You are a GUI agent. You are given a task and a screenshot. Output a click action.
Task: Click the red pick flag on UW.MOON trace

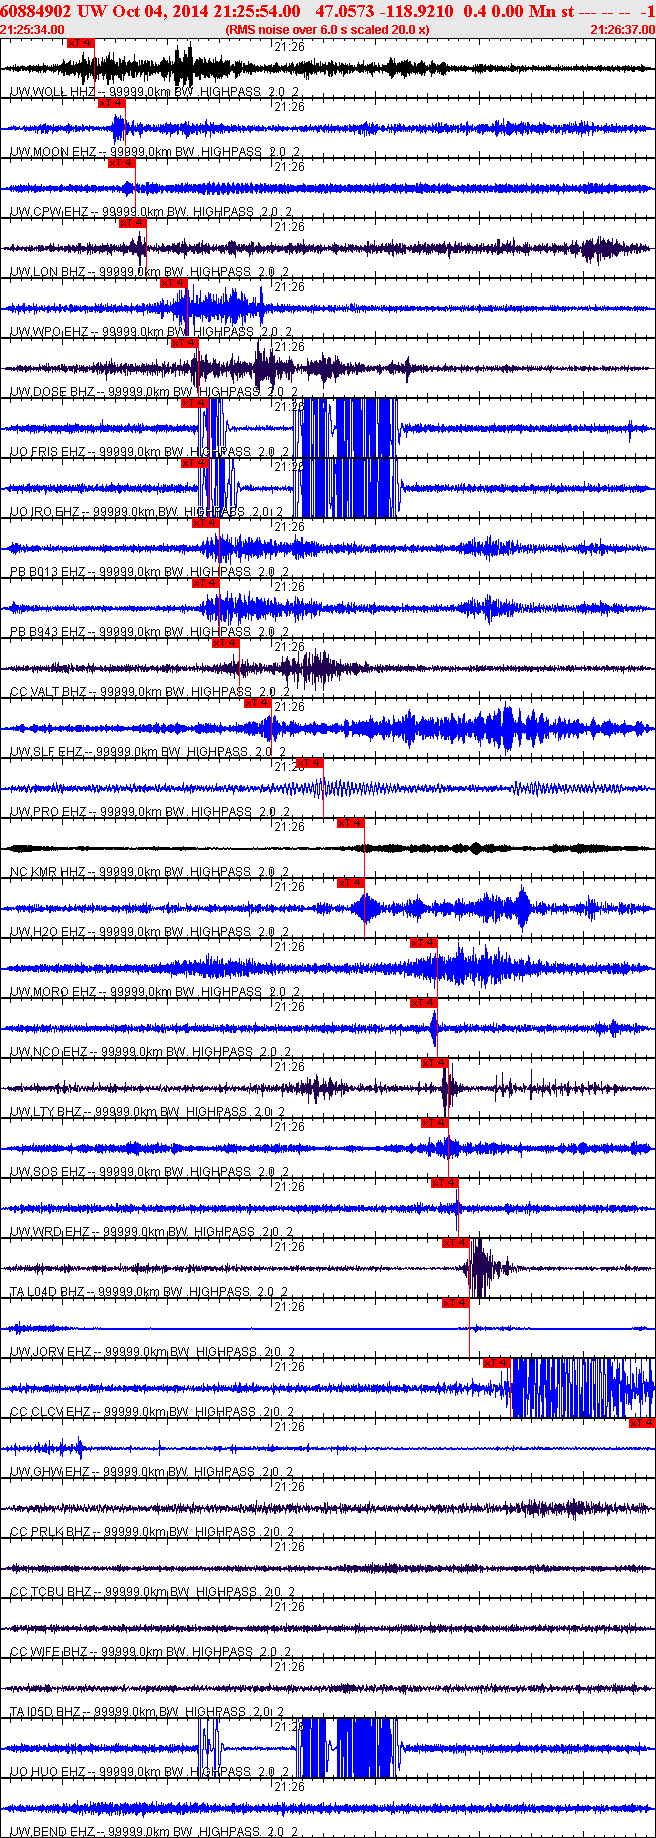(x=111, y=103)
